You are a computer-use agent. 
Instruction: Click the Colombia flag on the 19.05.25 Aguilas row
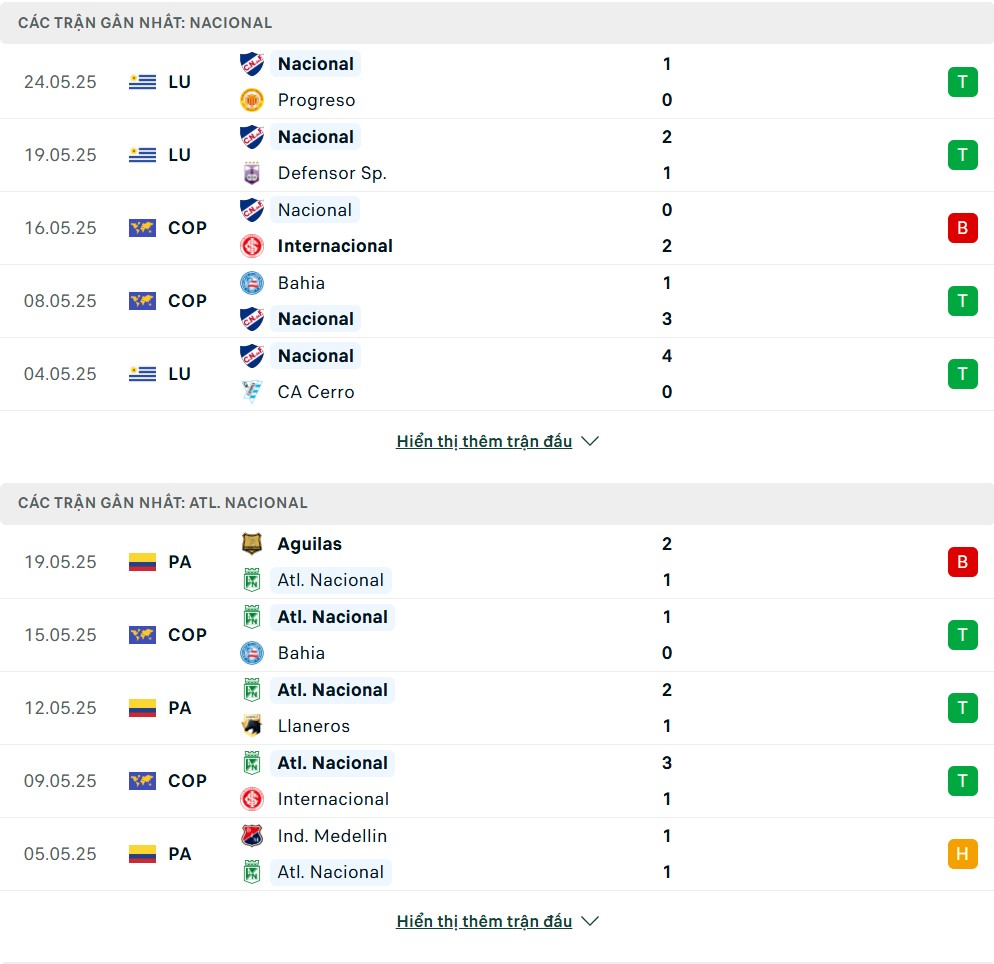142,562
